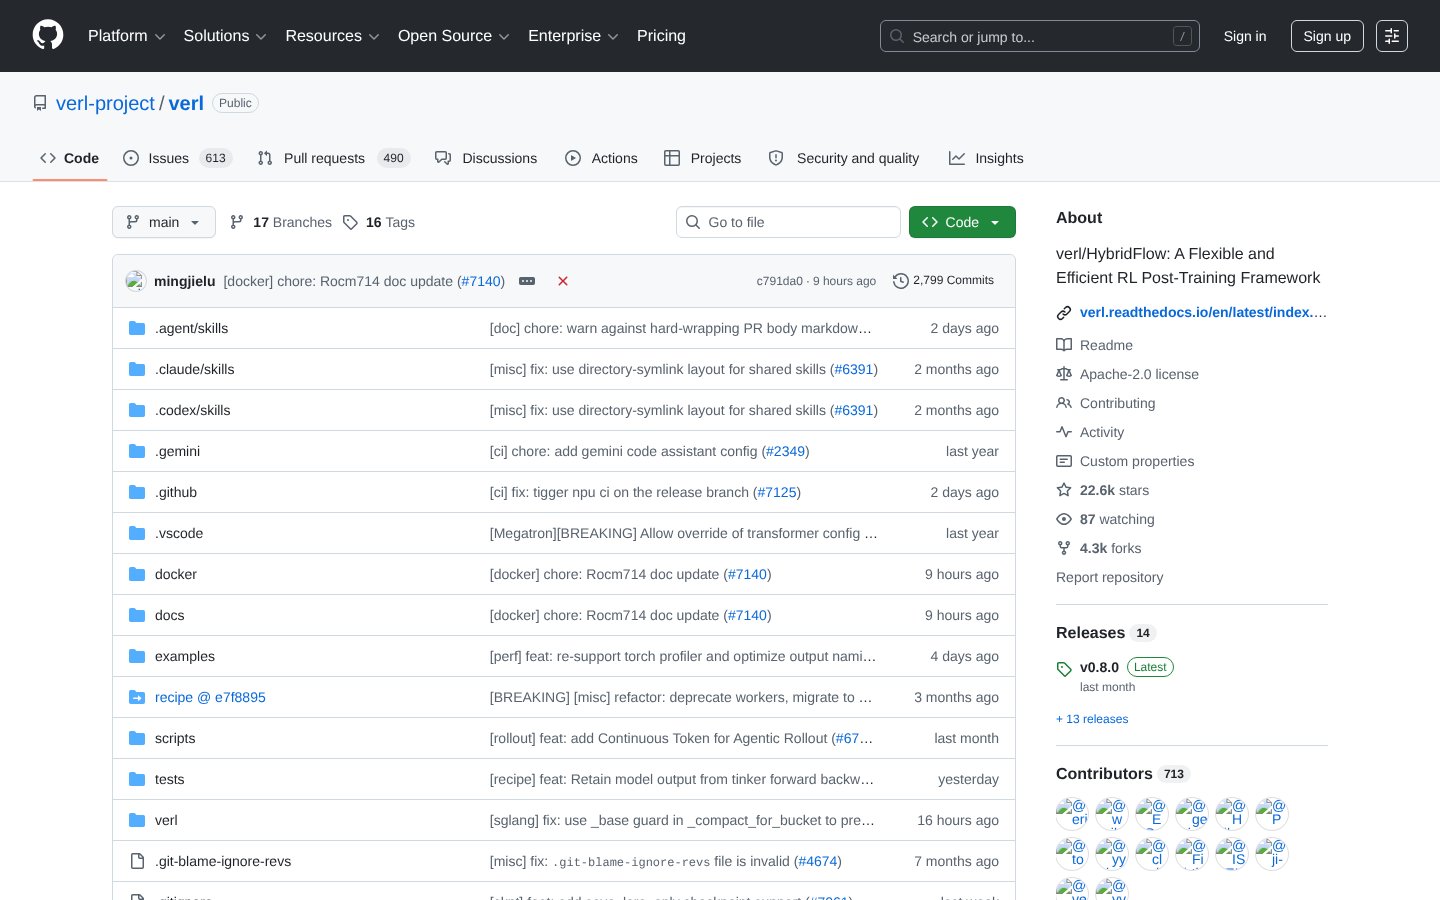The height and width of the screenshot is (900, 1440).
Task: Click the .gemini folder icon
Action: [137, 451]
